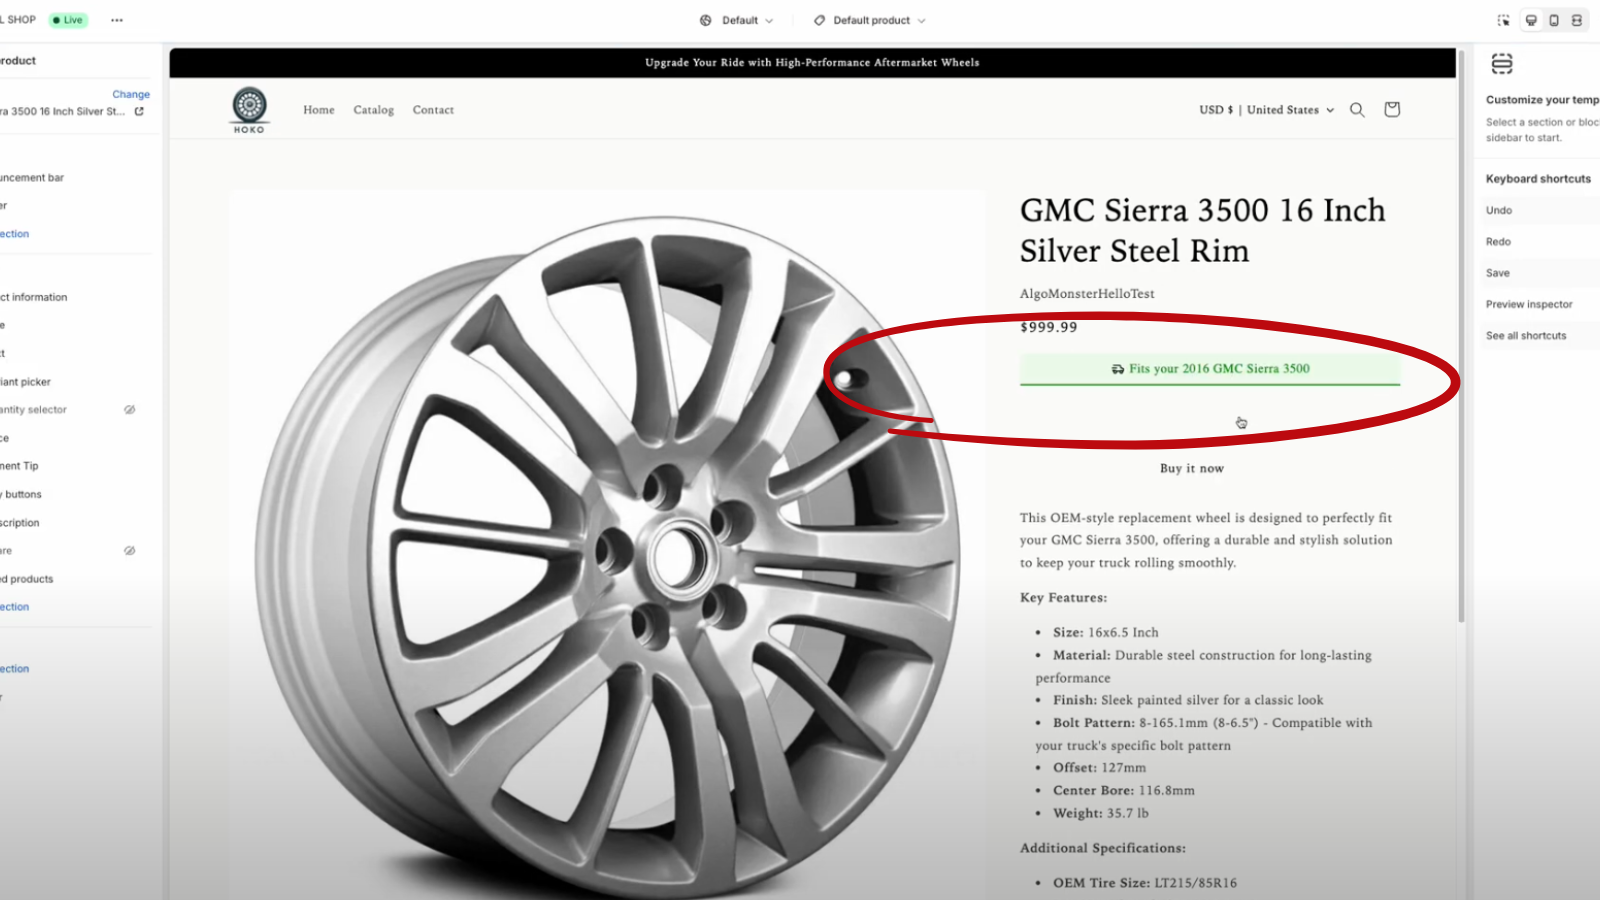1600x900 pixels.
Task: Click the green Live status badge
Action: pyautogui.click(x=69, y=20)
